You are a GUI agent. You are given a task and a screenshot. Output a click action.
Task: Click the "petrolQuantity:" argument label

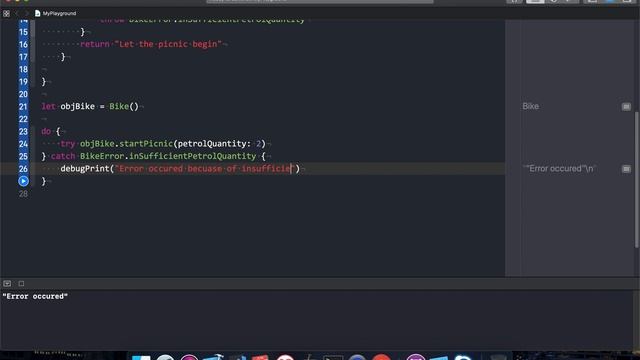coord(214,144)
